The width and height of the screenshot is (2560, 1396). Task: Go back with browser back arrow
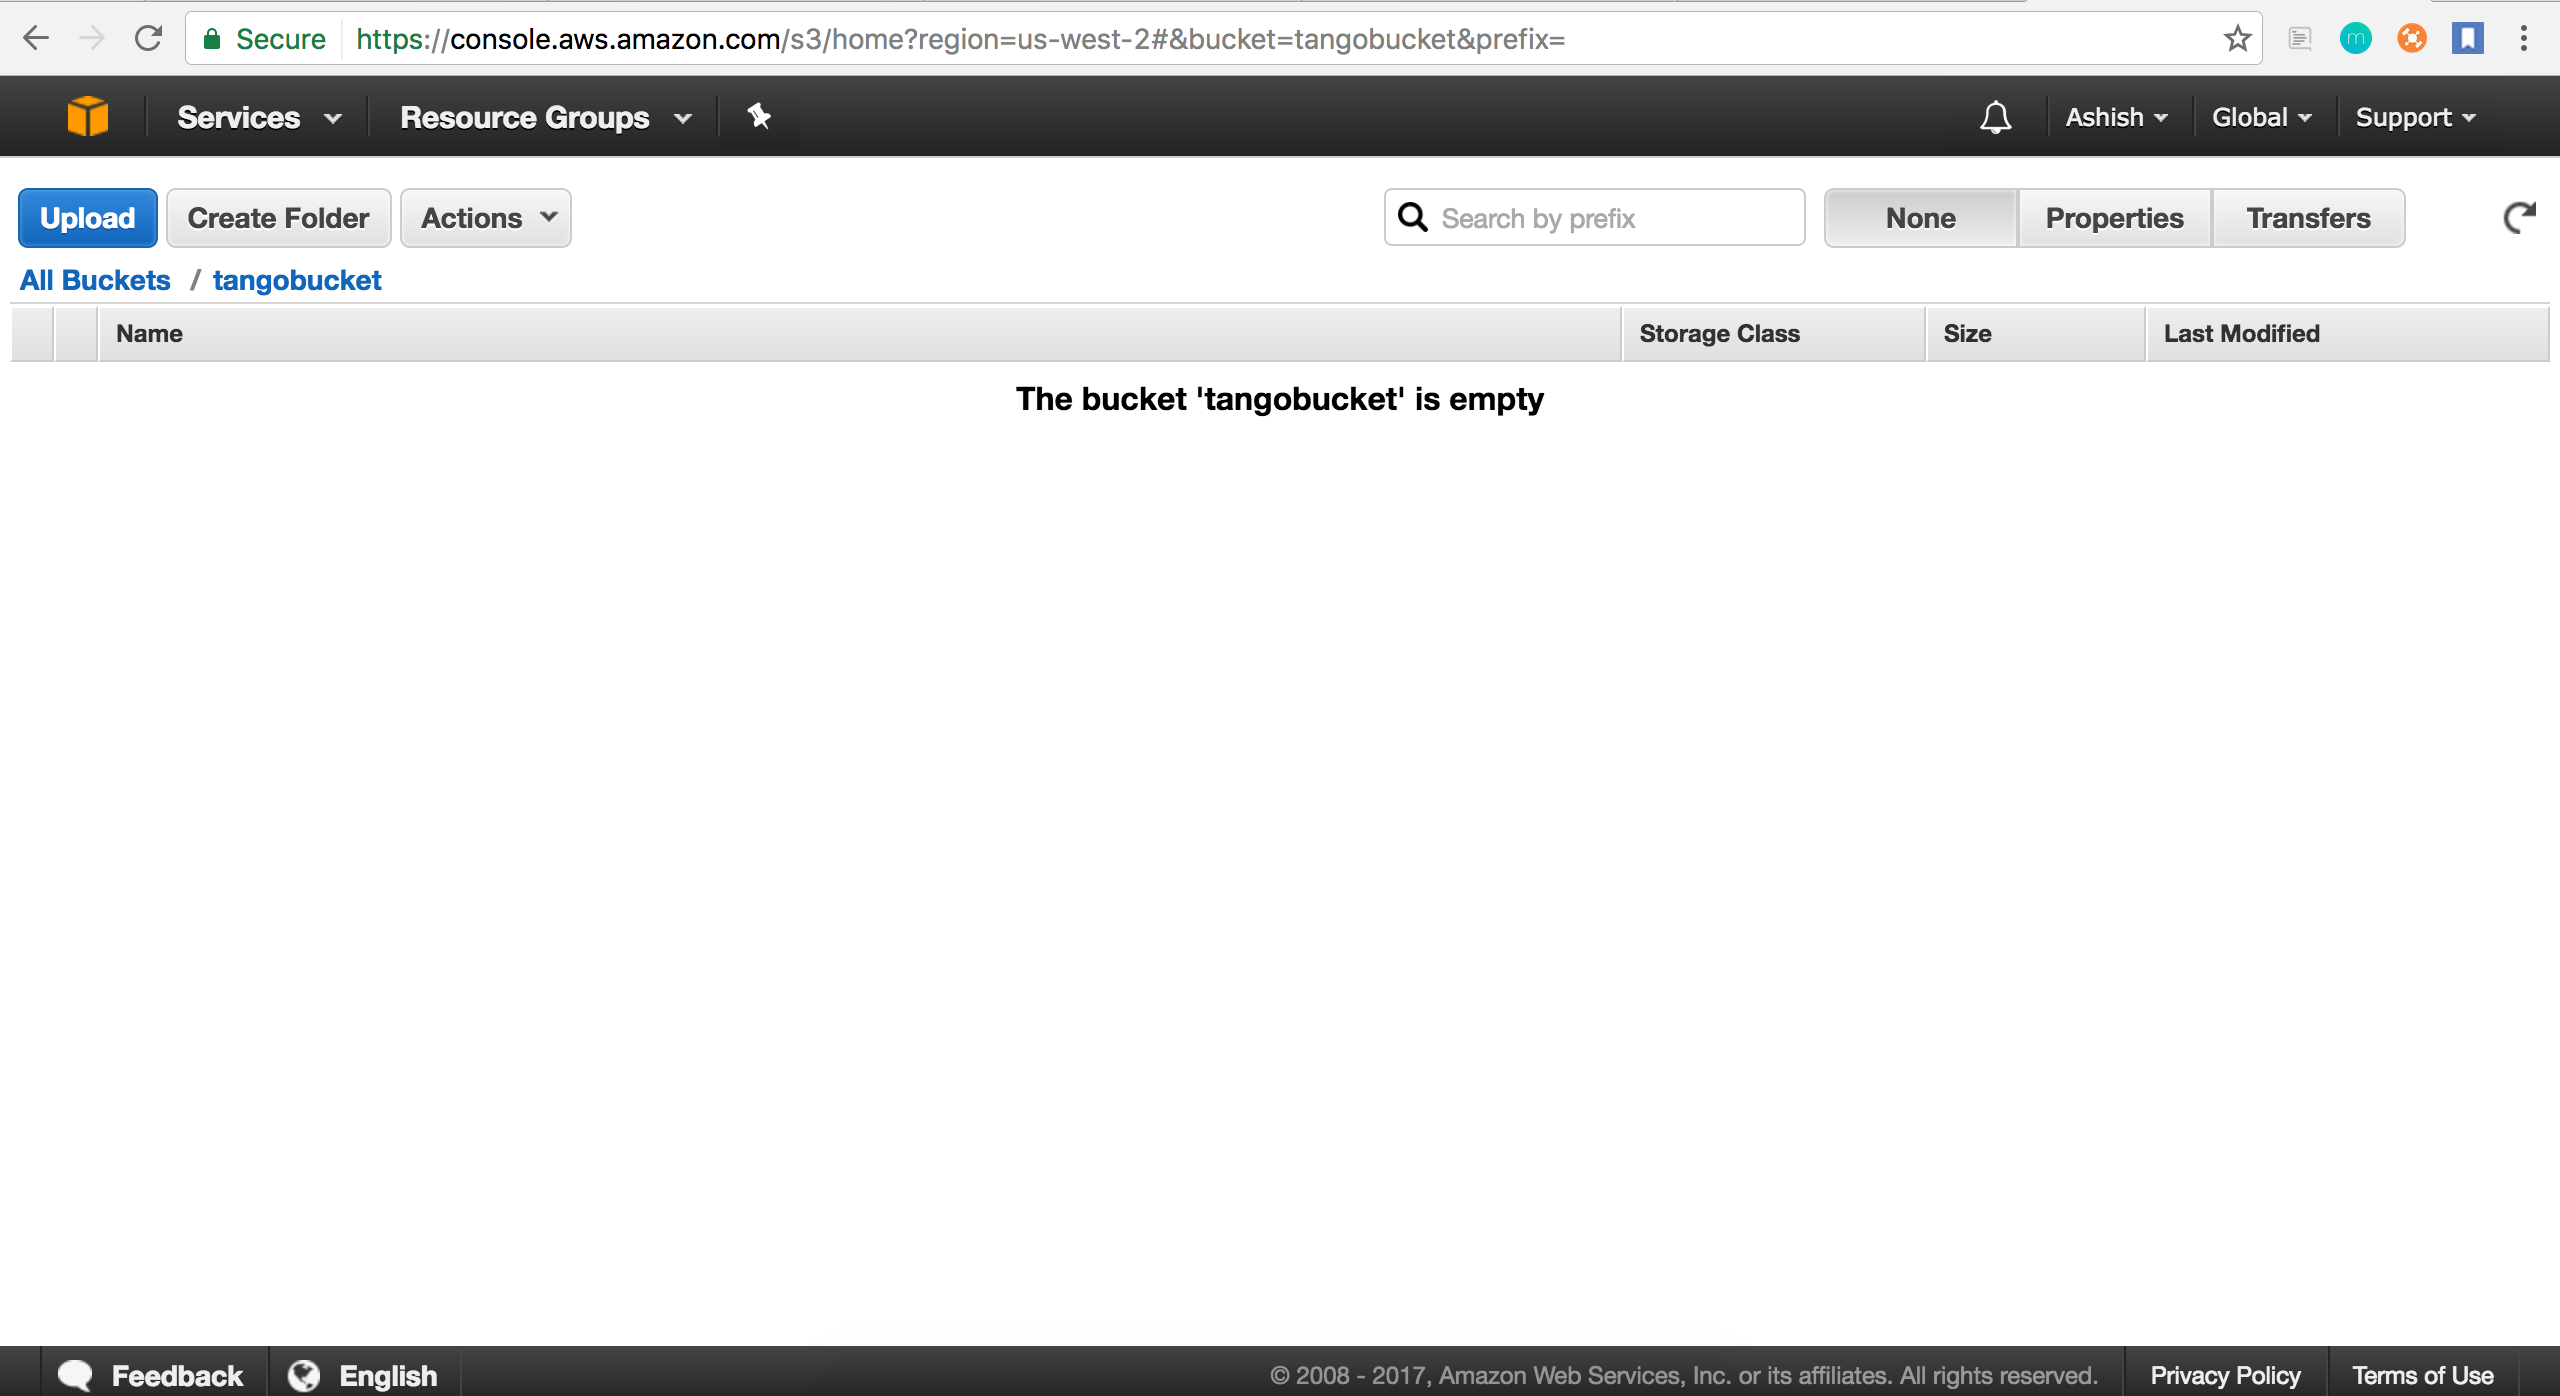click(x=36, y=39)
